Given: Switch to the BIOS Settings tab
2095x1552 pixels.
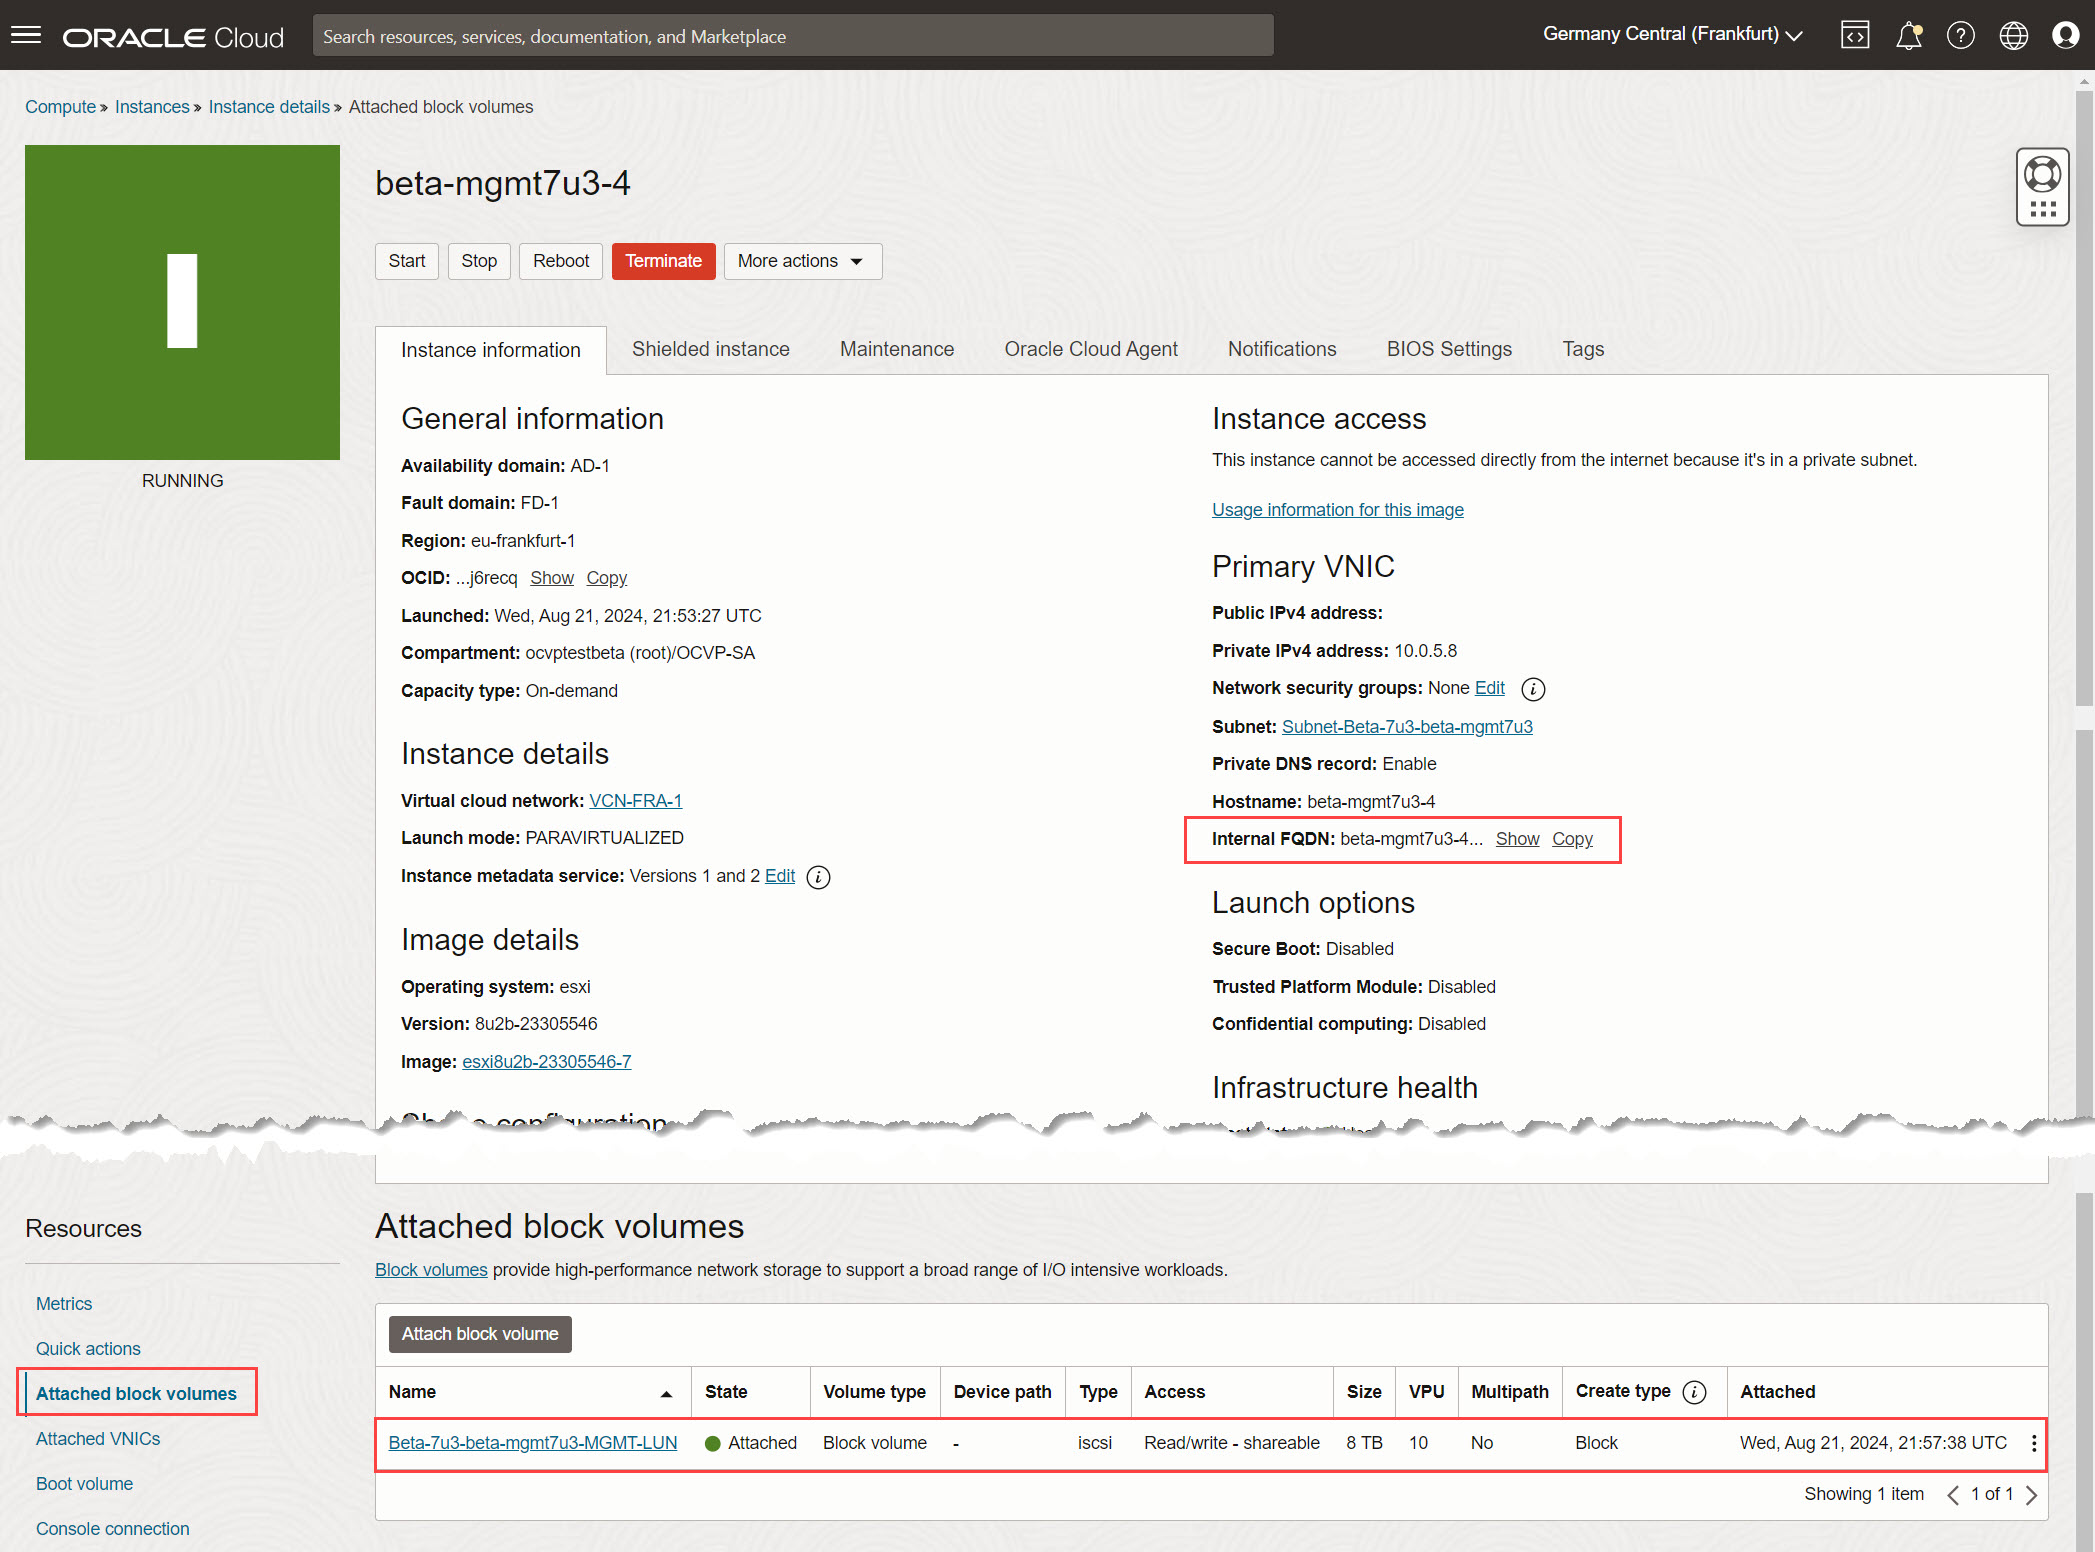Looking at the screenshot, I should click(1448, 349).
